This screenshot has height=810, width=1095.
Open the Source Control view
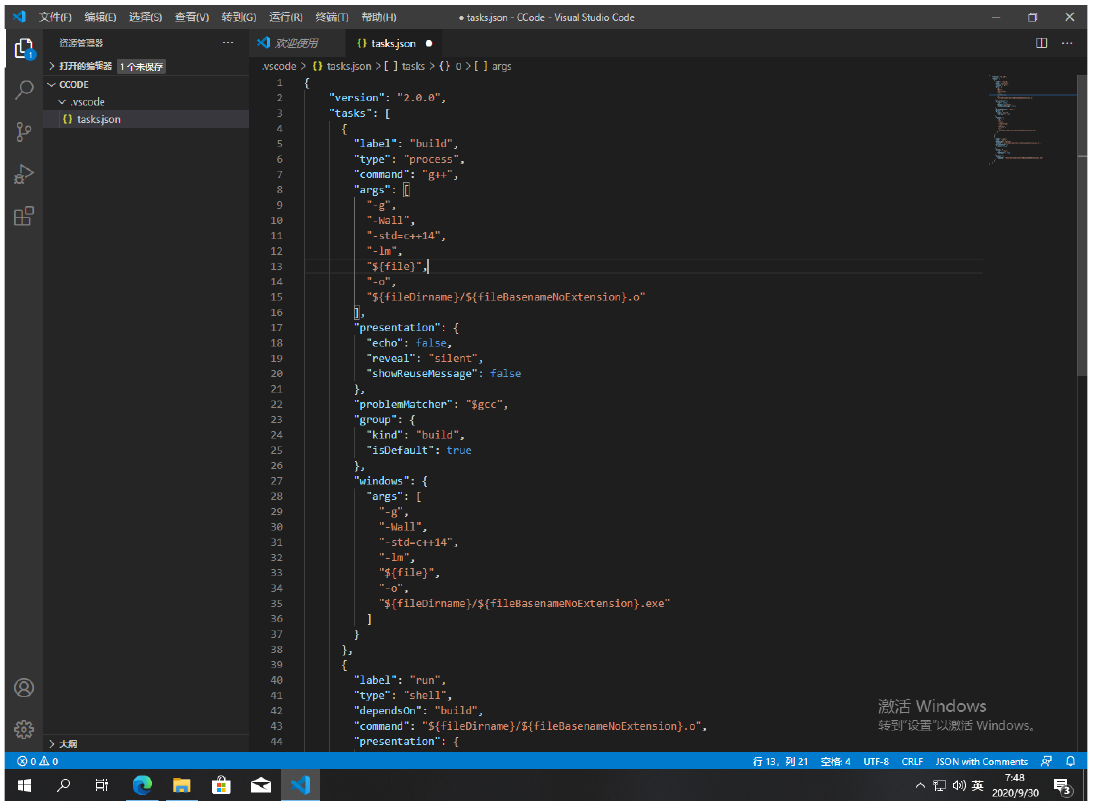(x=24, y=132)
